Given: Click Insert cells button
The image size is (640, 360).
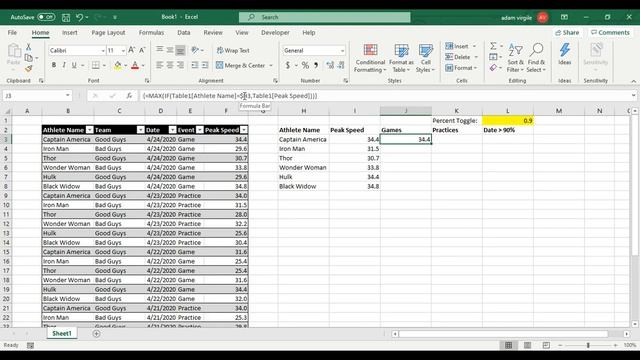Looking at the screenshot, I should pyautogui.click(x=461, y=46).
